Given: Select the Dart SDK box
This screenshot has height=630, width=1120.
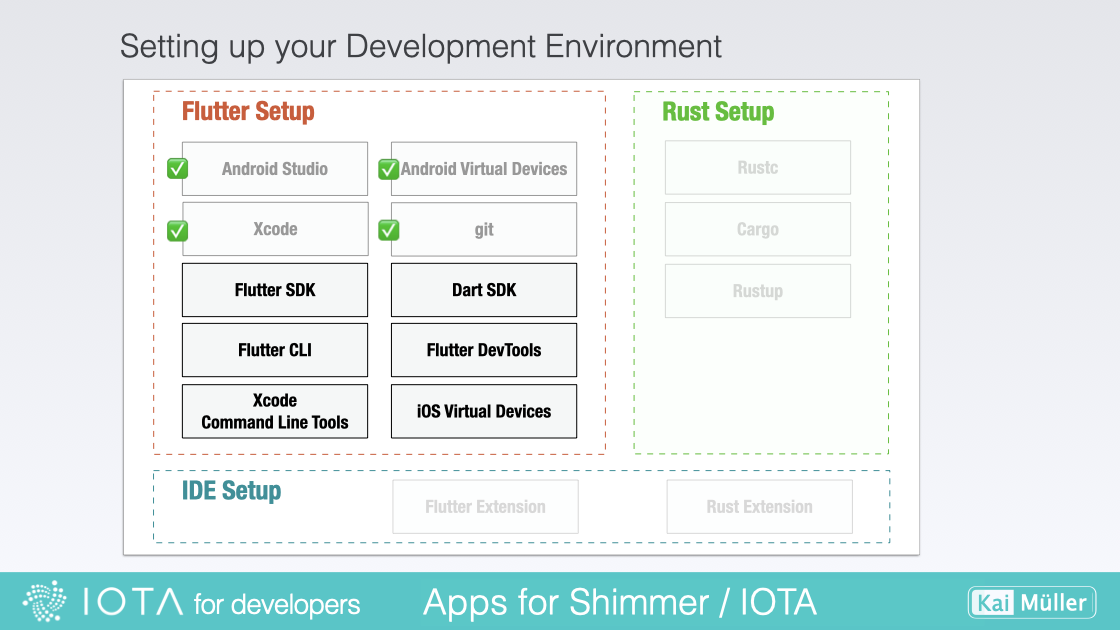Looking at the screenshot, I should pos(484,290).
